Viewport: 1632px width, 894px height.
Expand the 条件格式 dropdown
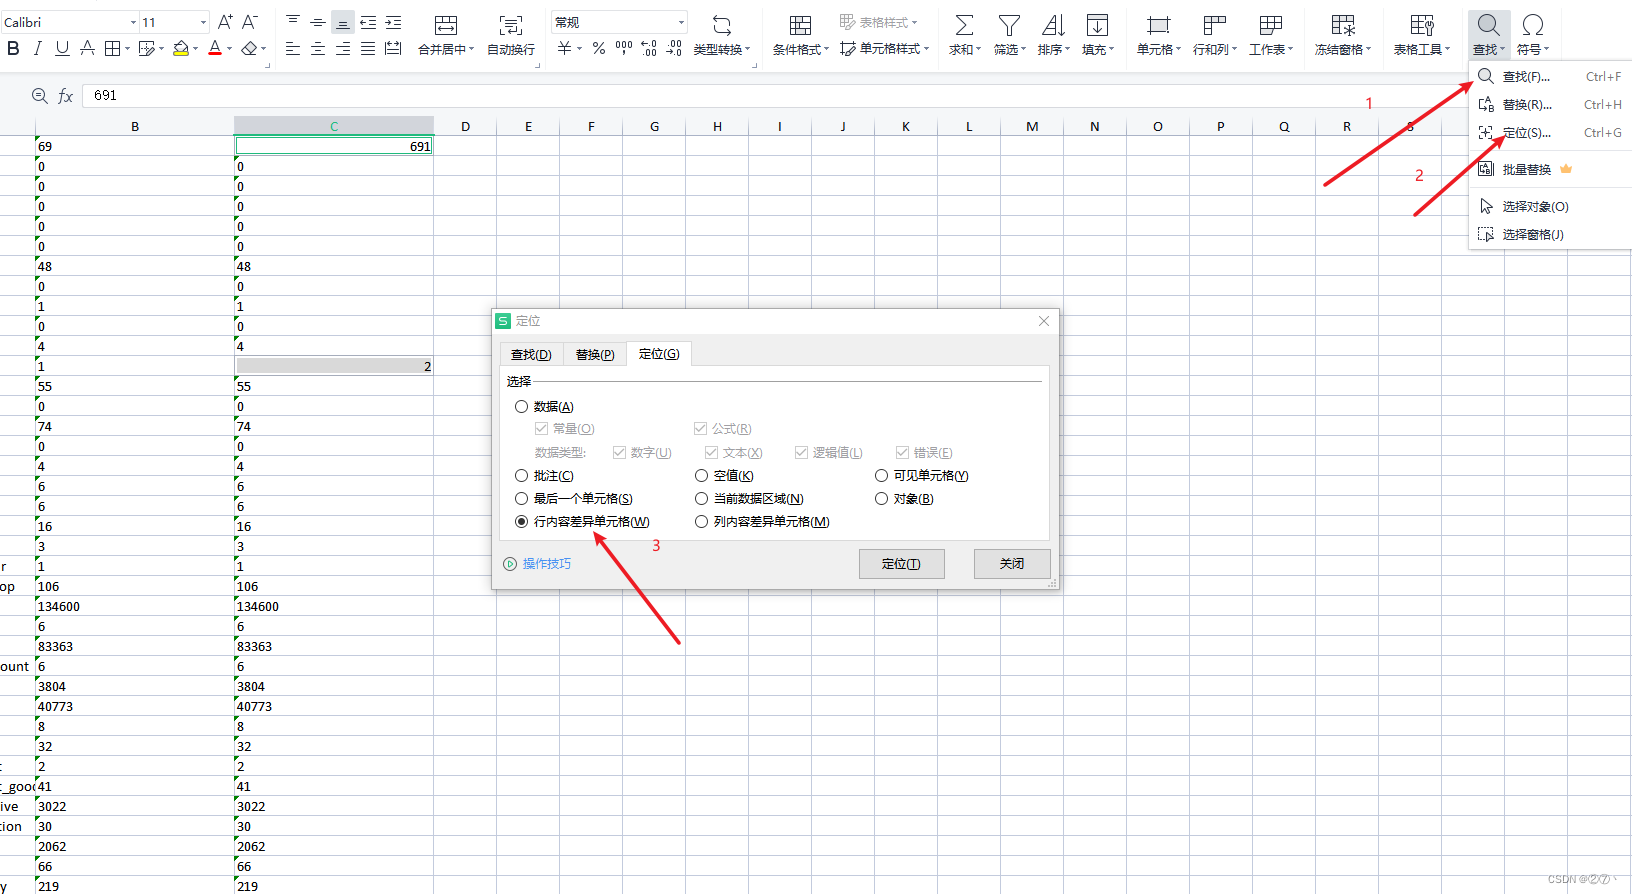click(826, 49)
